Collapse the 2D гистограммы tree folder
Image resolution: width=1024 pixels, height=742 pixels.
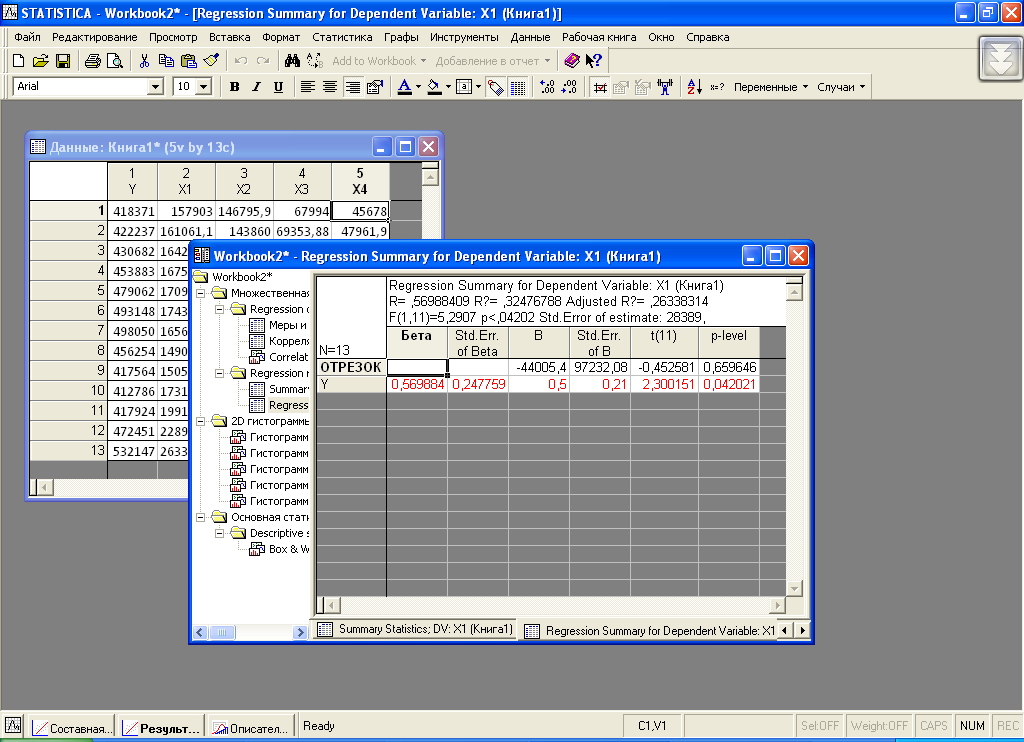click(x=201, y=421)
